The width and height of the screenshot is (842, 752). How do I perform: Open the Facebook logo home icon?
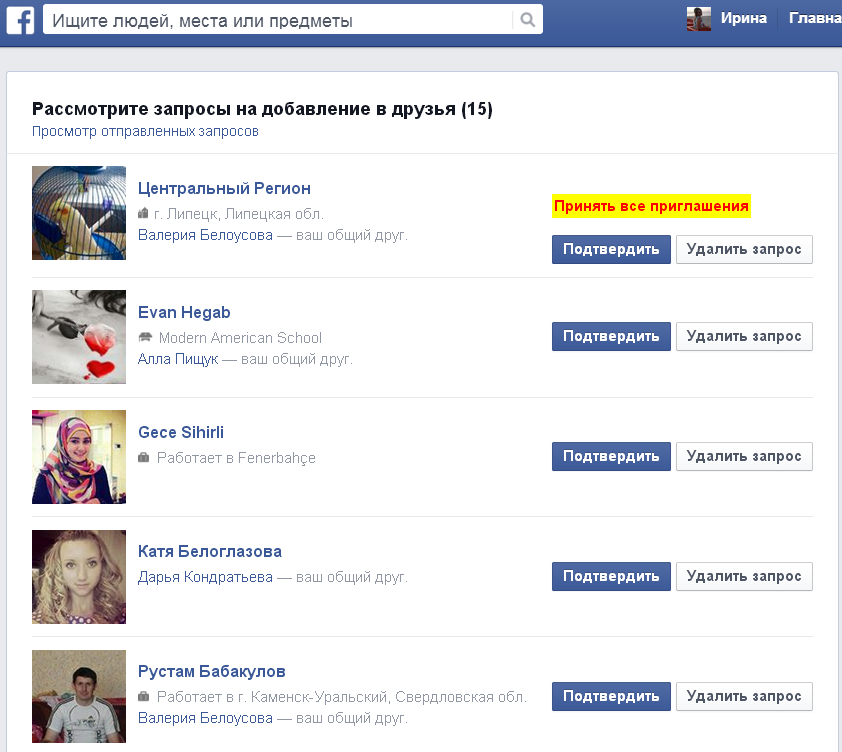(x=20, y=20)
